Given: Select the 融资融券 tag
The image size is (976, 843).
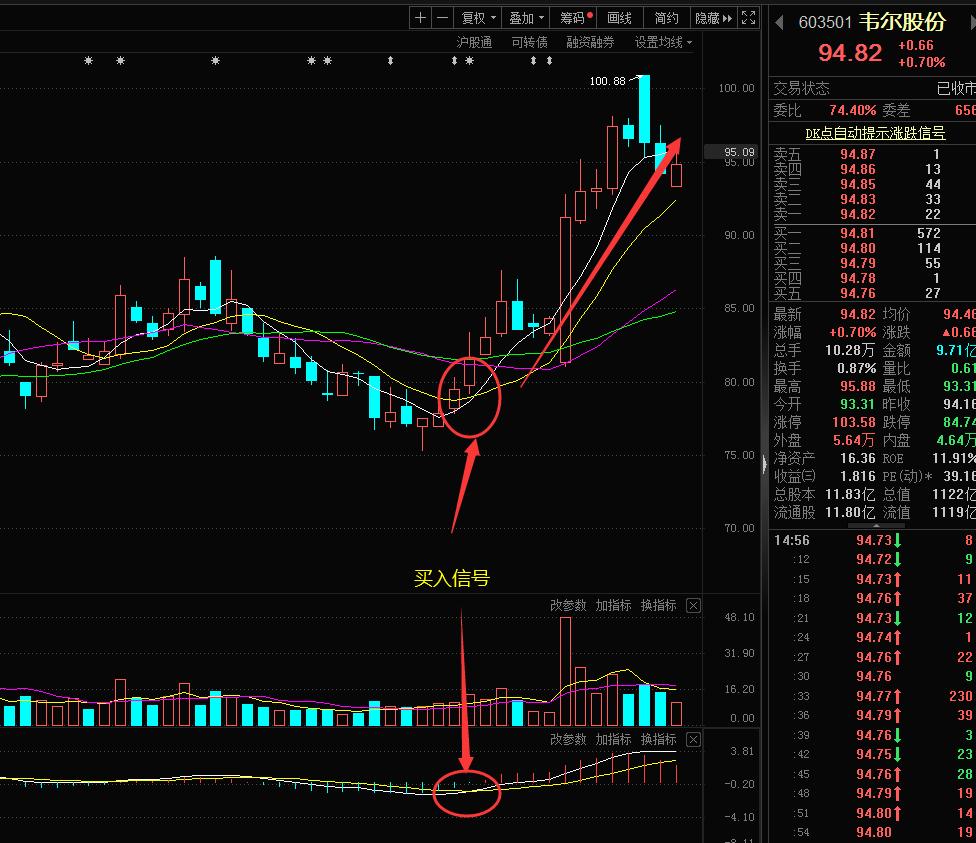Looking at the screenshot, I should 590,42.
